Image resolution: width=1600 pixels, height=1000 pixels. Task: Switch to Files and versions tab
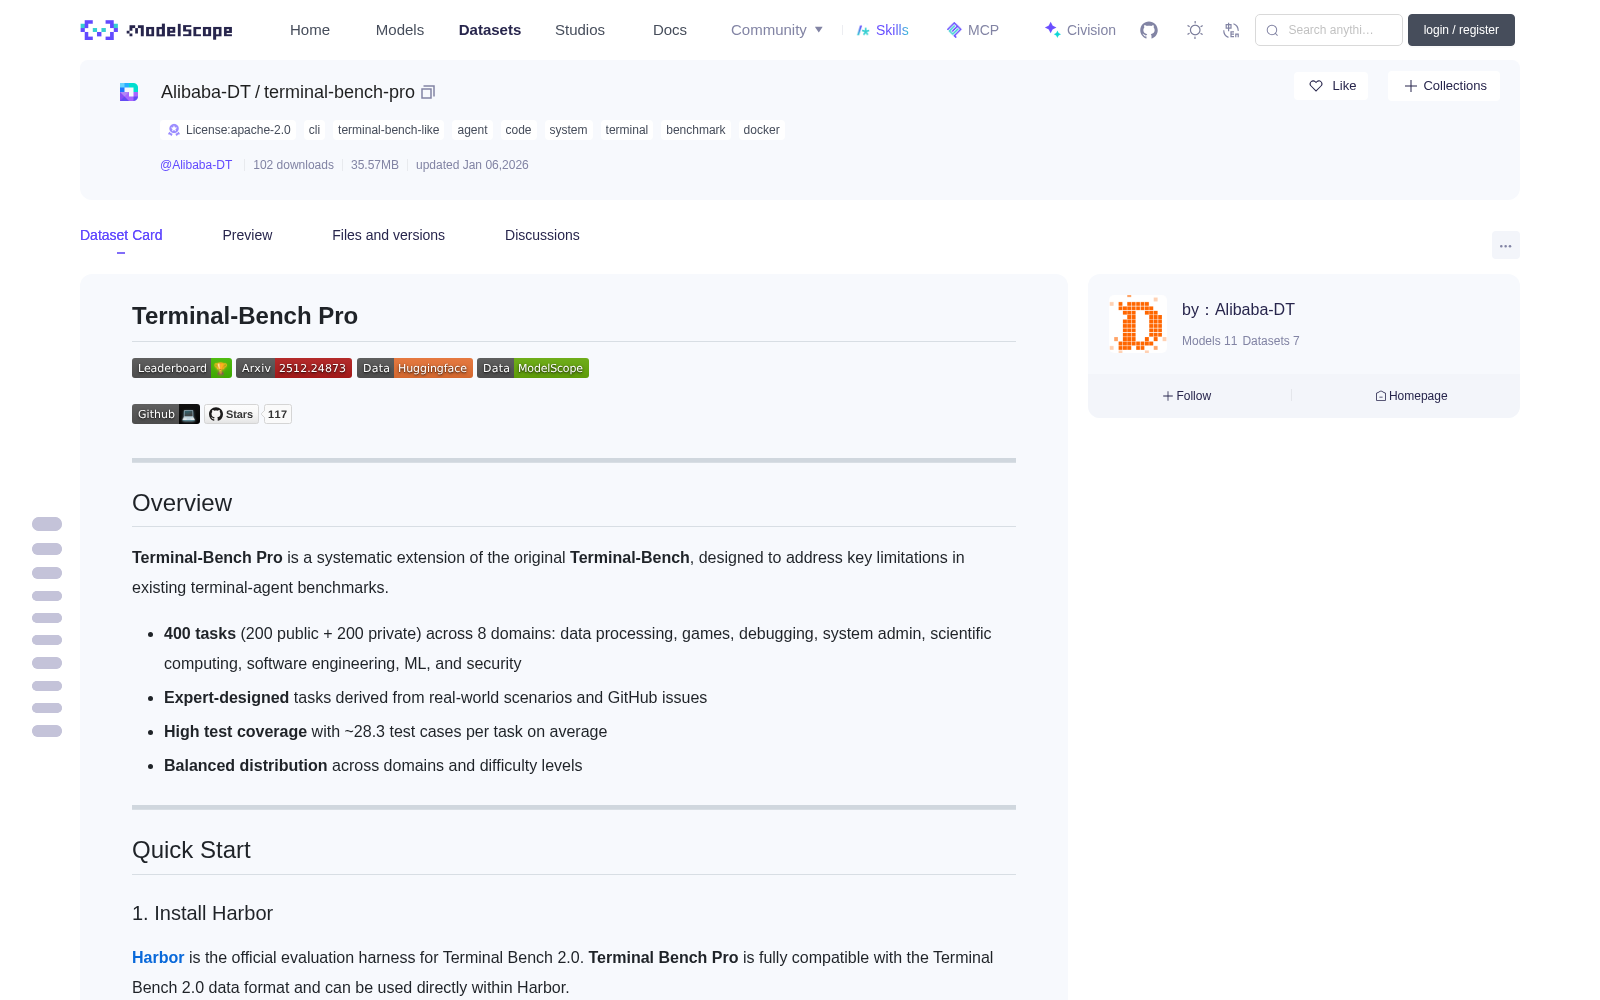coord(388,235)
